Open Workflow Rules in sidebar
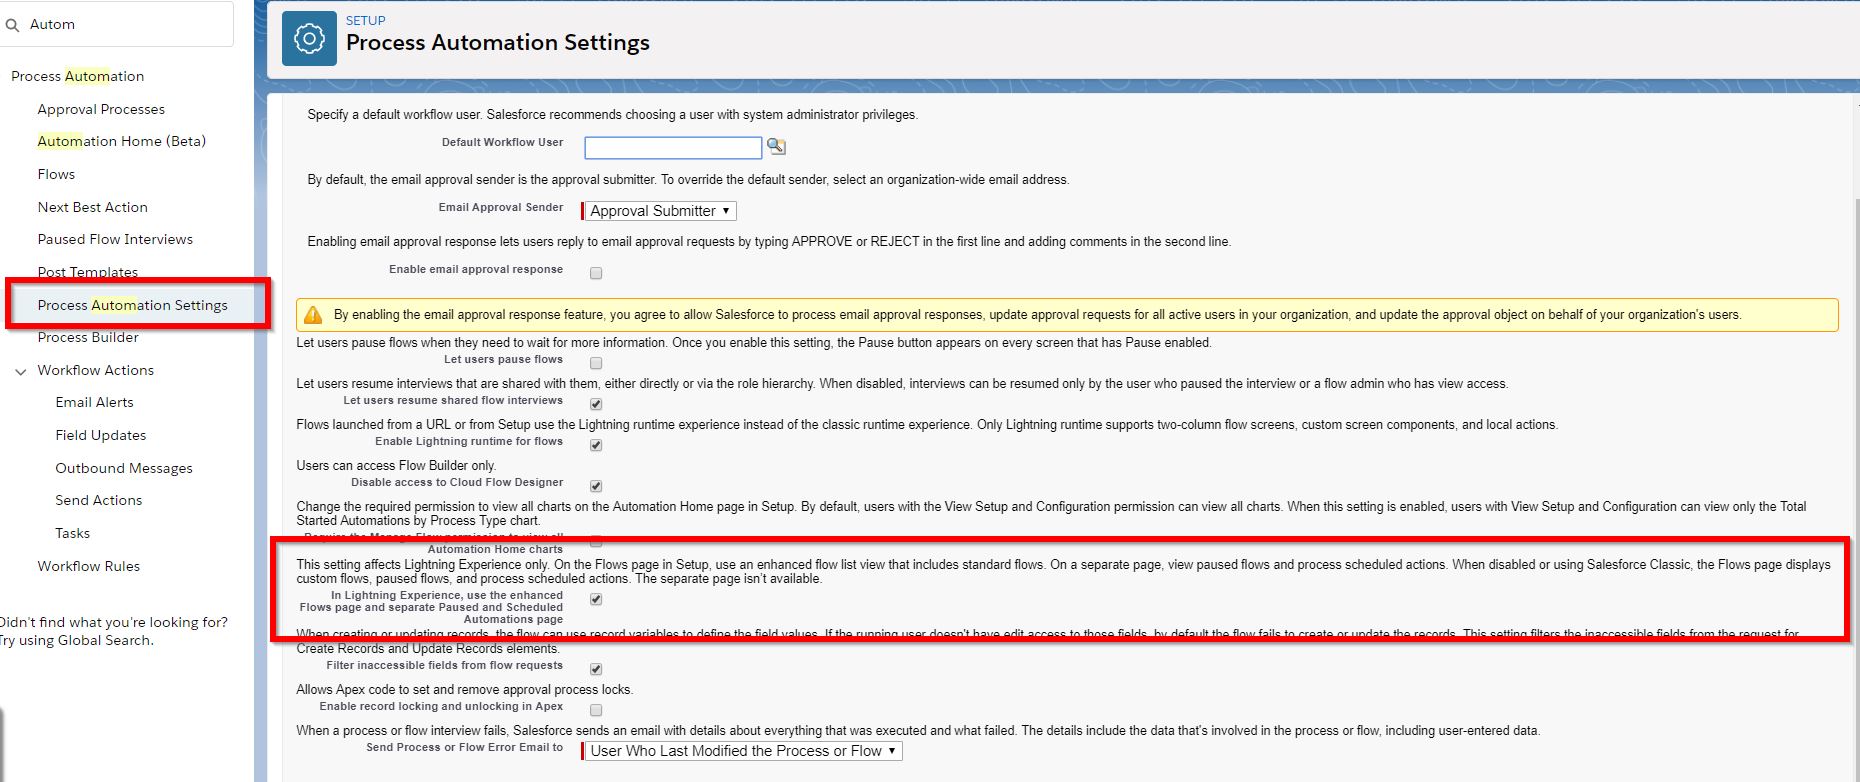The height and width of the screenshot is (782, 1860). 89,566
